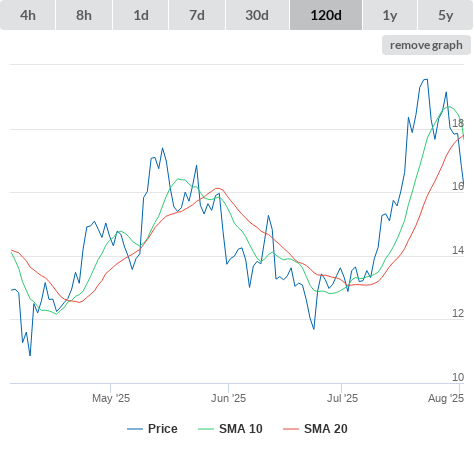The height and width of the screenshot is (455, 474).
Task: Select the 8h time range tab
Action: 84,15
